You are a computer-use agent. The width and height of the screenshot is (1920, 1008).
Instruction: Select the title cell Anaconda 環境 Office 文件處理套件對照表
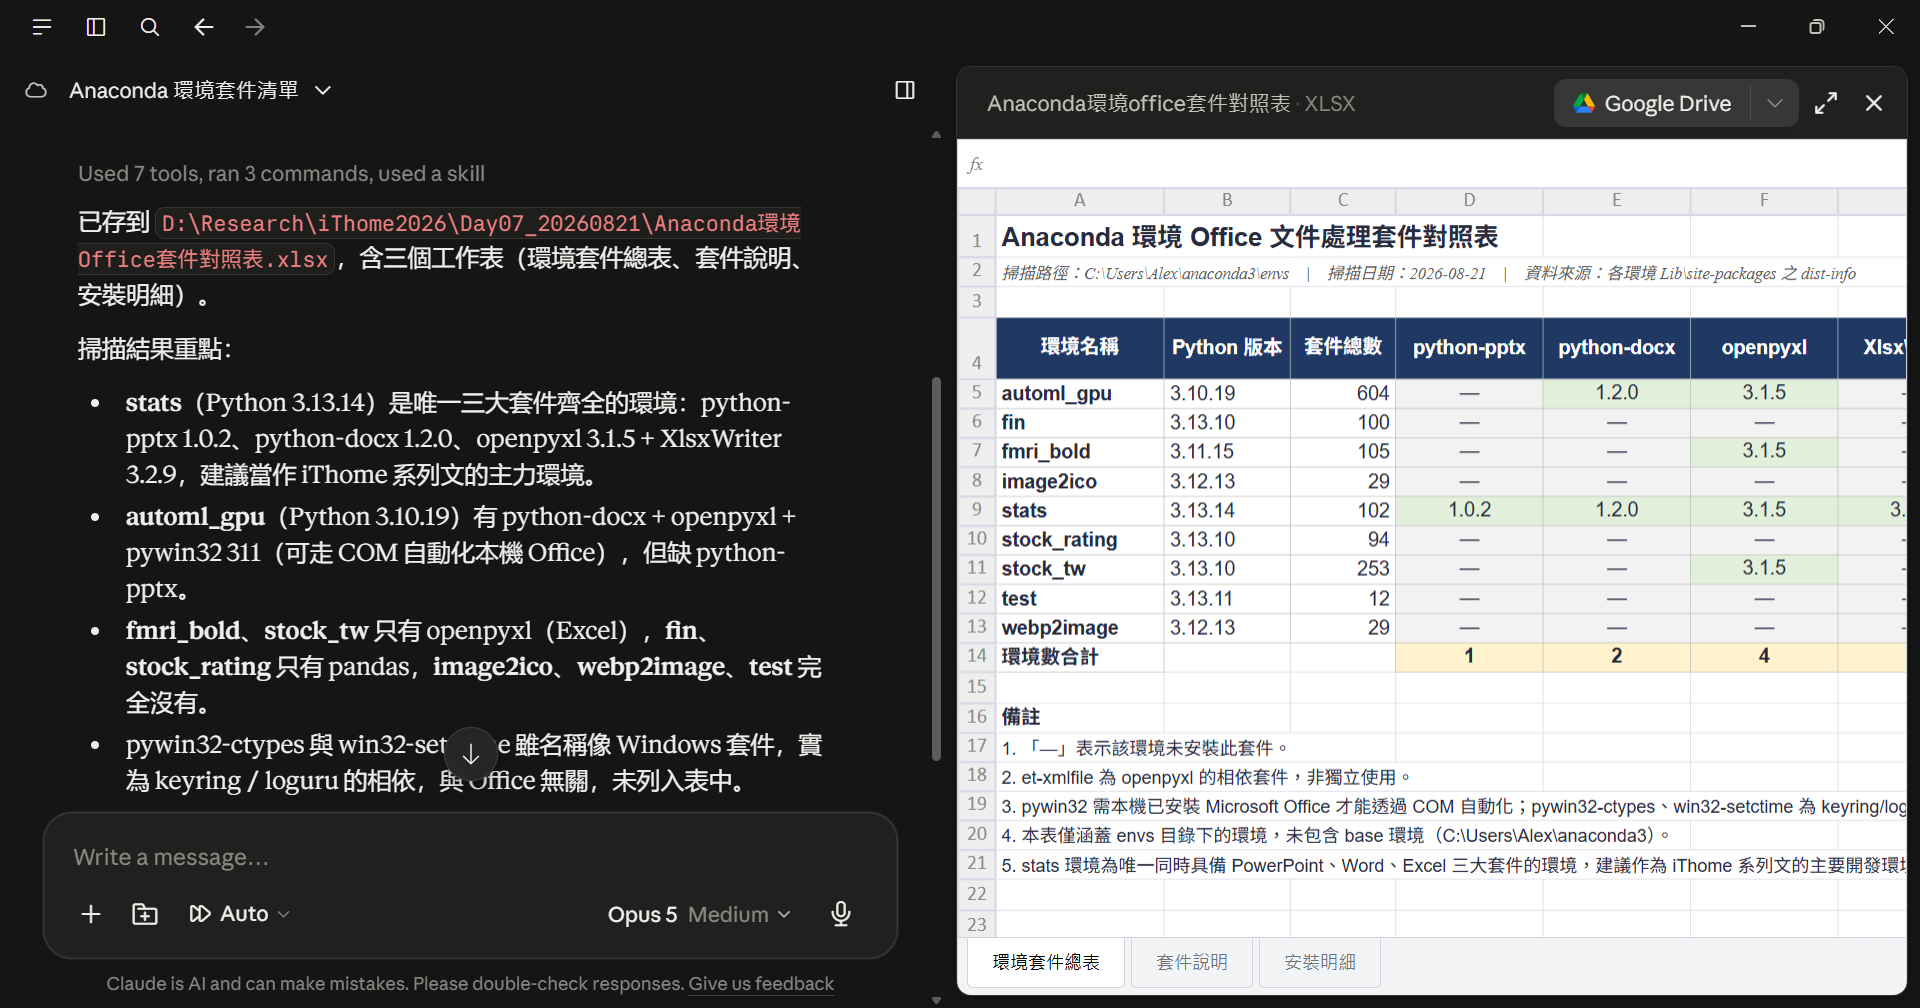[x=1250, y=237]
